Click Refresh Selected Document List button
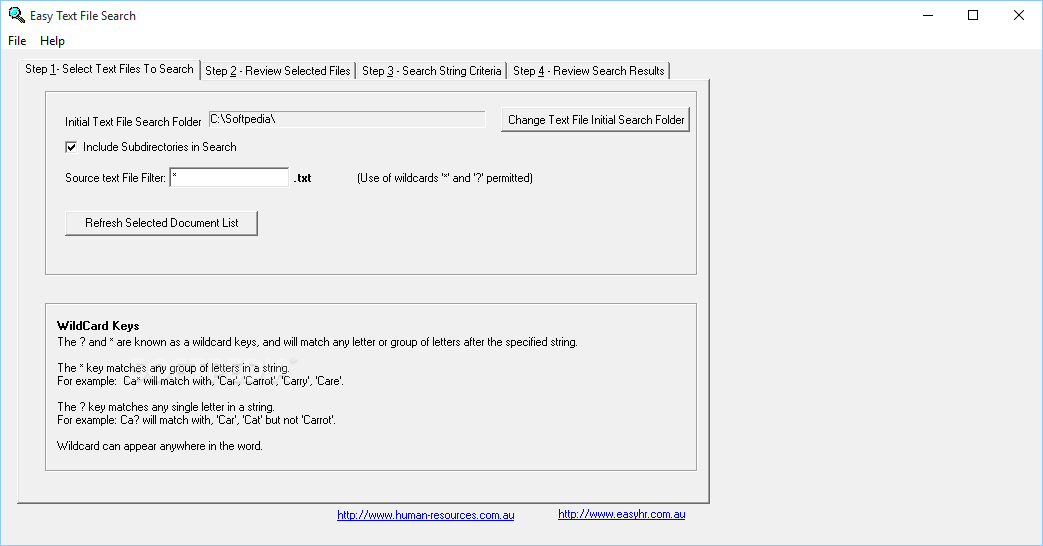The image size is (1043, 546). pos(162,223)
